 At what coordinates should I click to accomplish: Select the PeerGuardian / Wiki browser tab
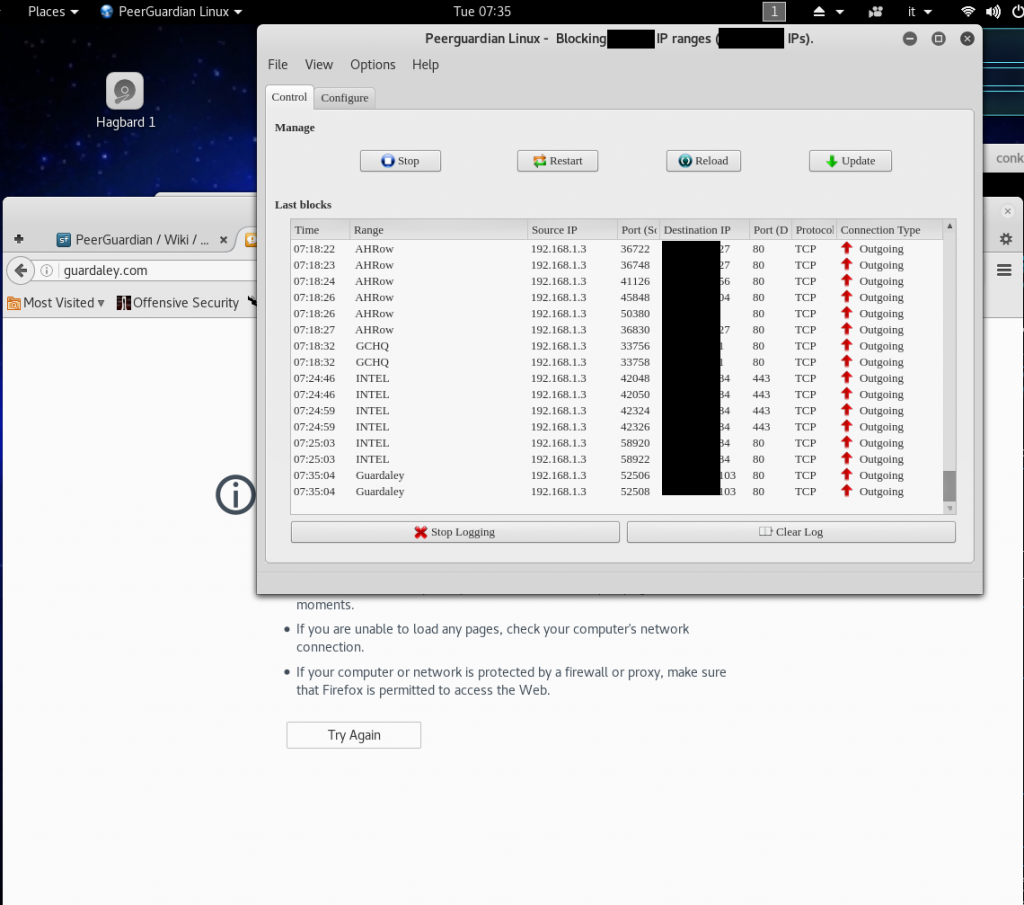(142, 240)
